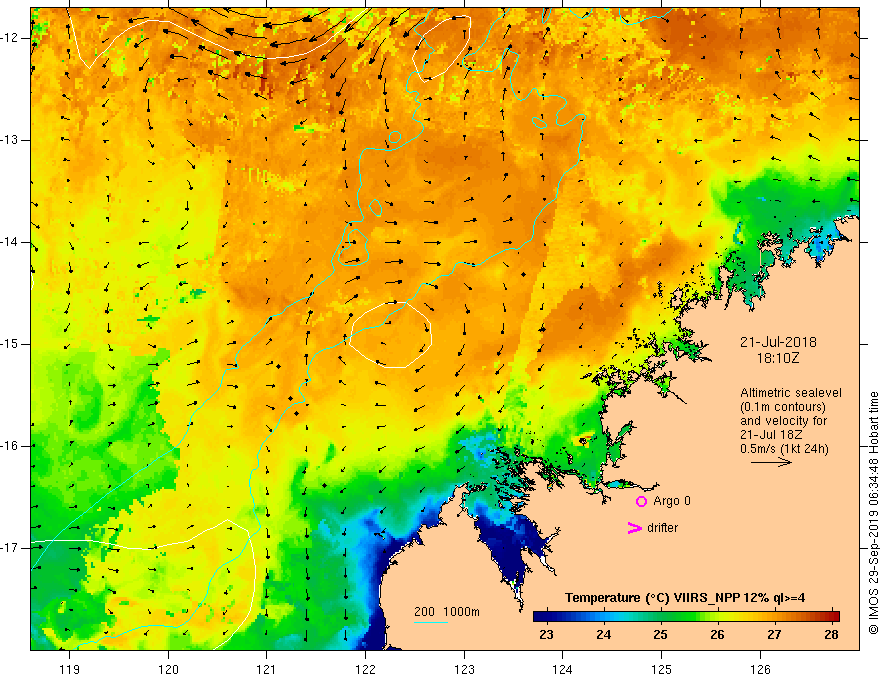Click the cyan 200 1000m contour line sample
The image size is (880, 680).
click(x=430, y=623)
